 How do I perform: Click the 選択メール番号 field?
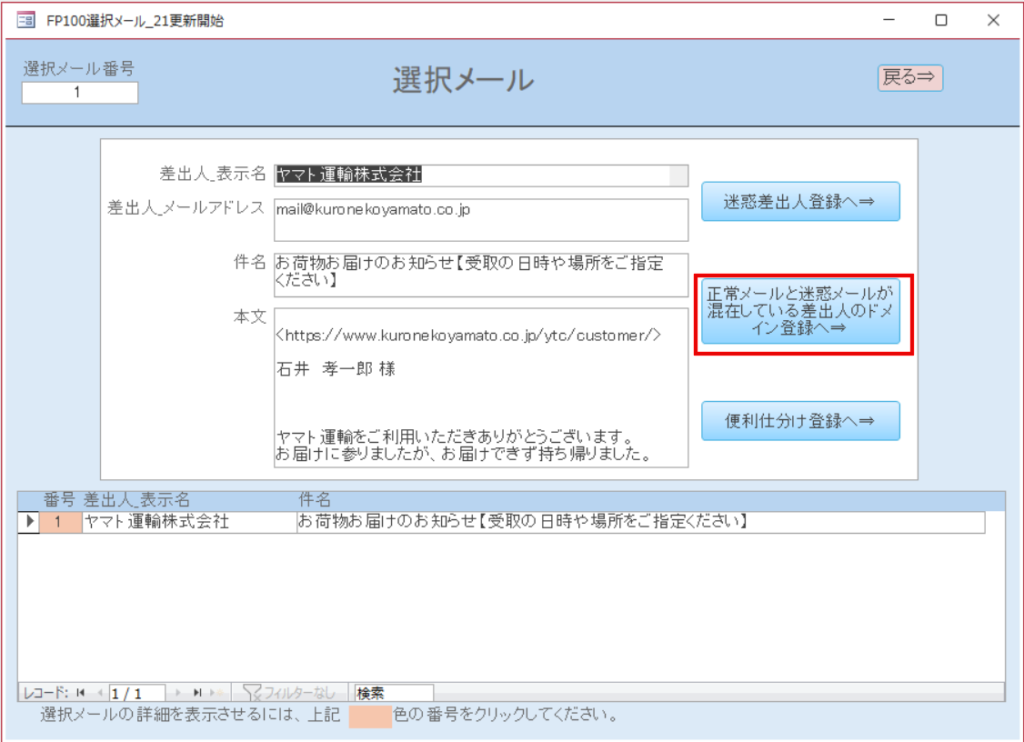[x=79, y=93]
